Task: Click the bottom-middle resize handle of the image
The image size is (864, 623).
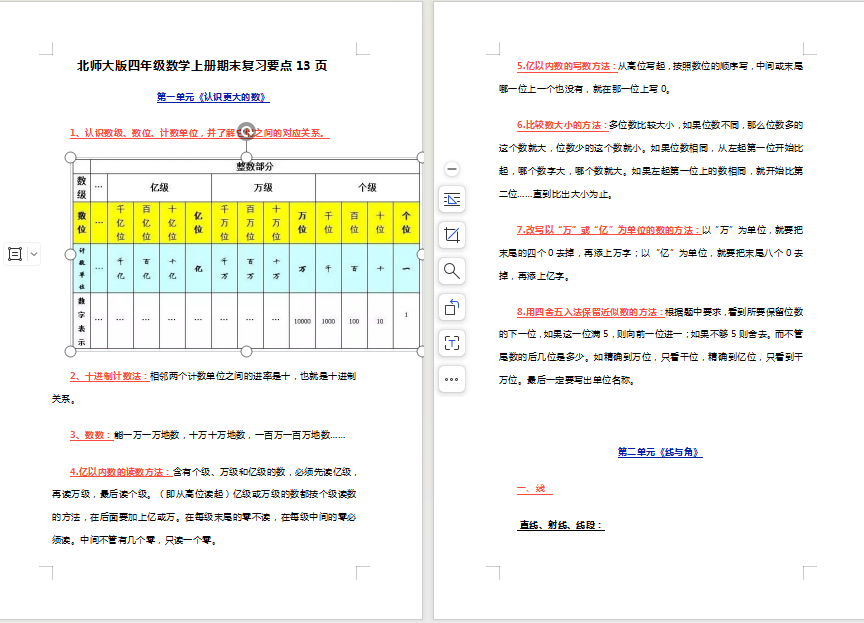Action: (246, 351)
